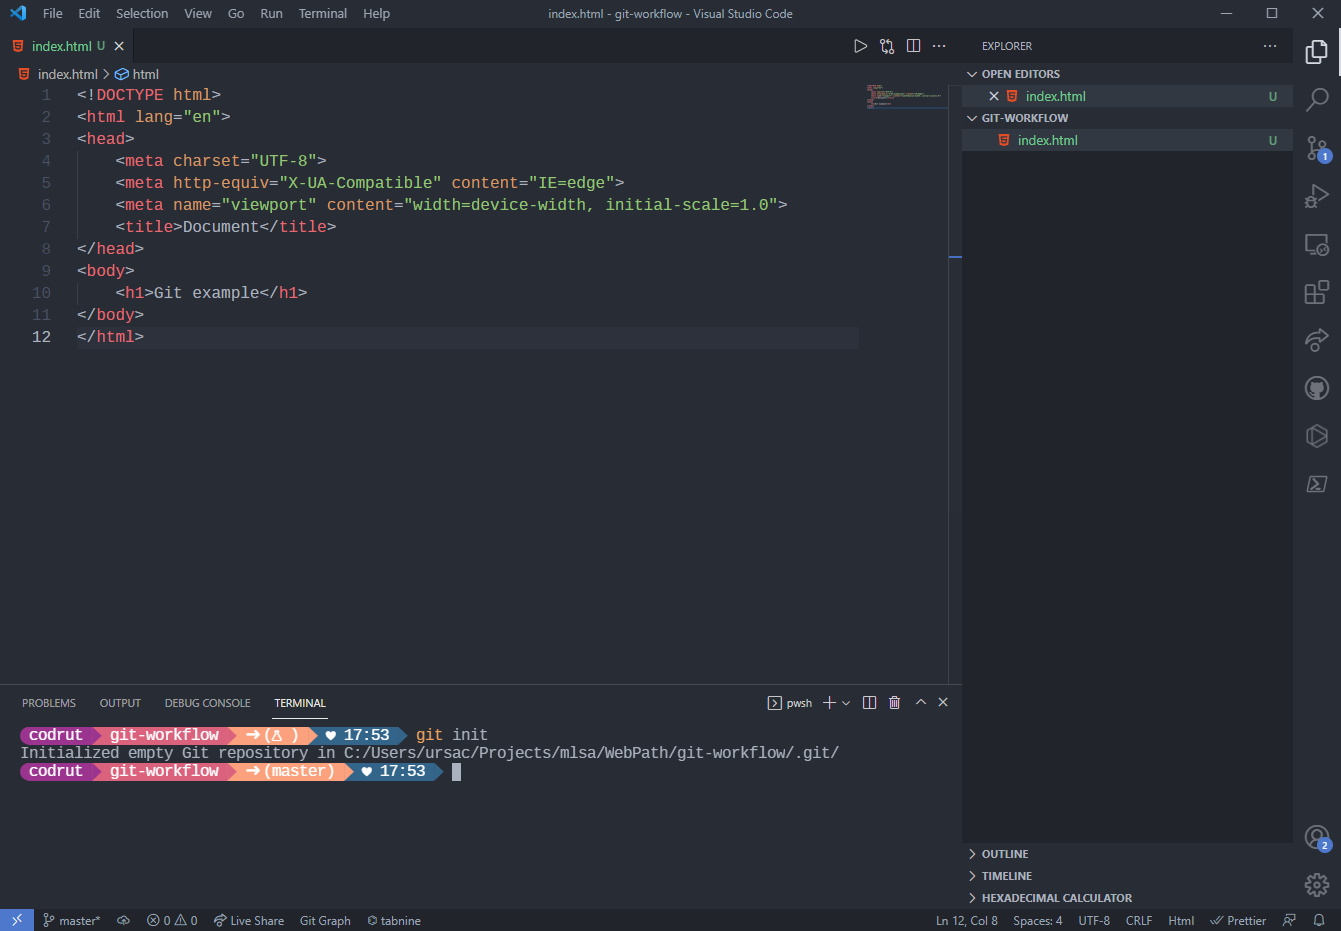Expand the Hexadecimal Calculator section
Screen dimensions: 1341x931
[1127, 898]
